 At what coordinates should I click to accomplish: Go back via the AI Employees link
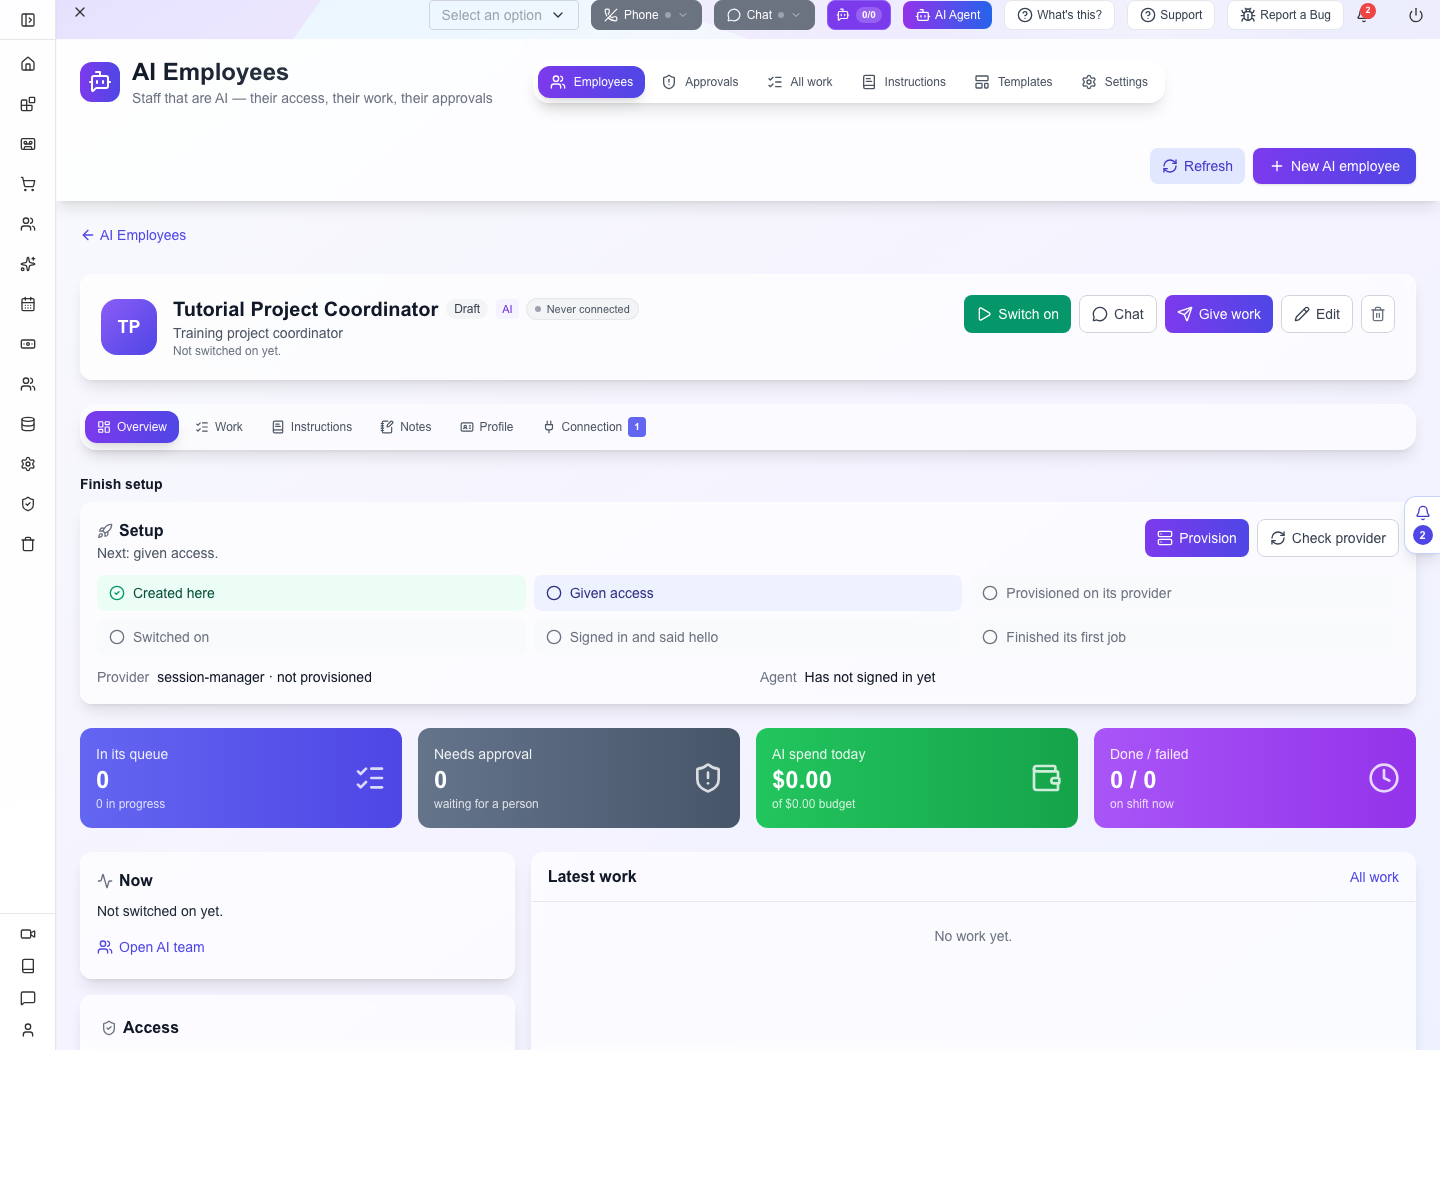[134, 235]
